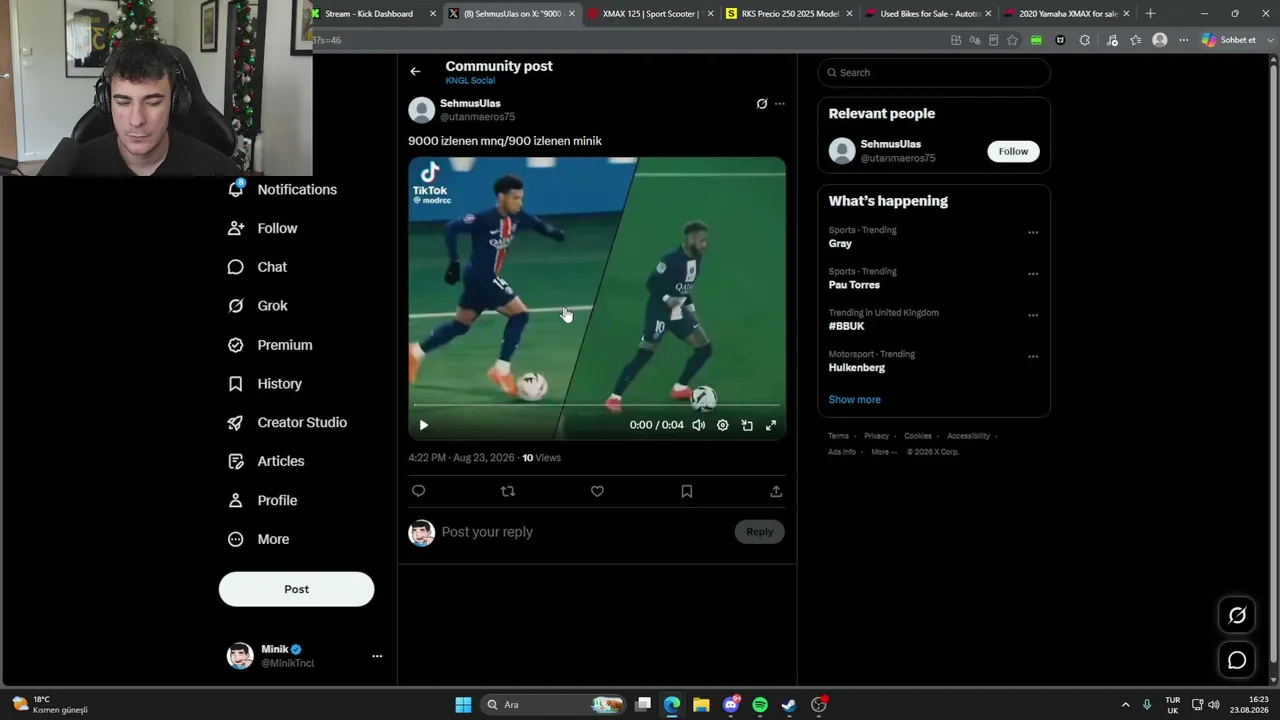Click the grey Reply button
Screen dimensions: 1280x720
759,532
